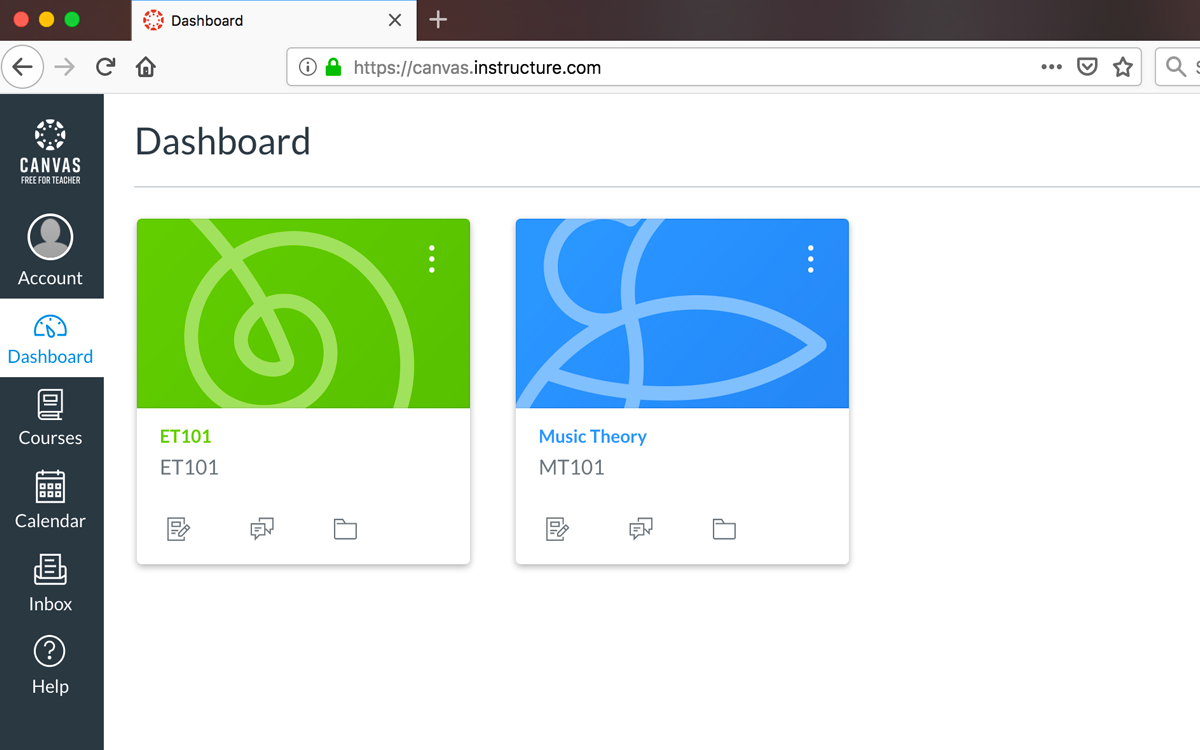Screen dimensions: 1200x750
Task: Expand ET101 card options menu (three dots)
Action: [x=432, y=259]
